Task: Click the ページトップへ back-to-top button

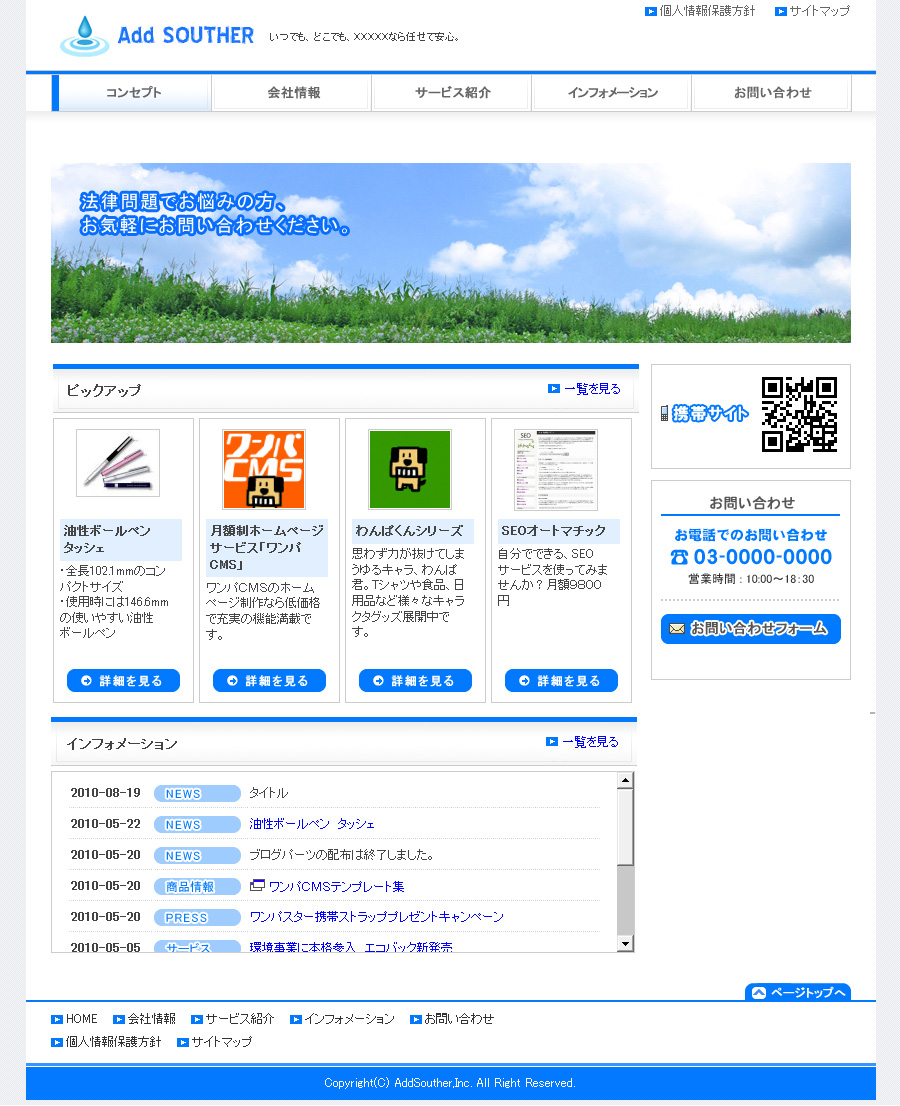Action: coord(797,992)
